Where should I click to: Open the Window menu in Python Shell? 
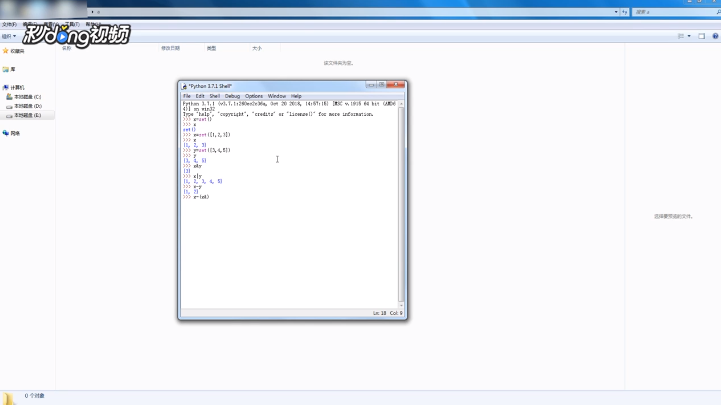coord(277,96)
